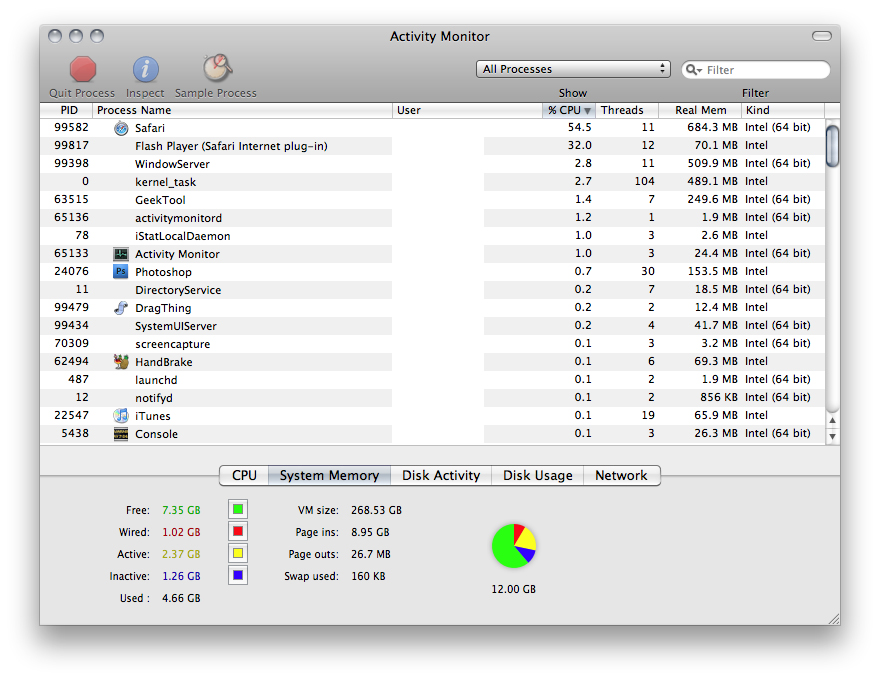880x680 pixels.
Task: Click the window resize grip icon
Action: pos(834,618)
